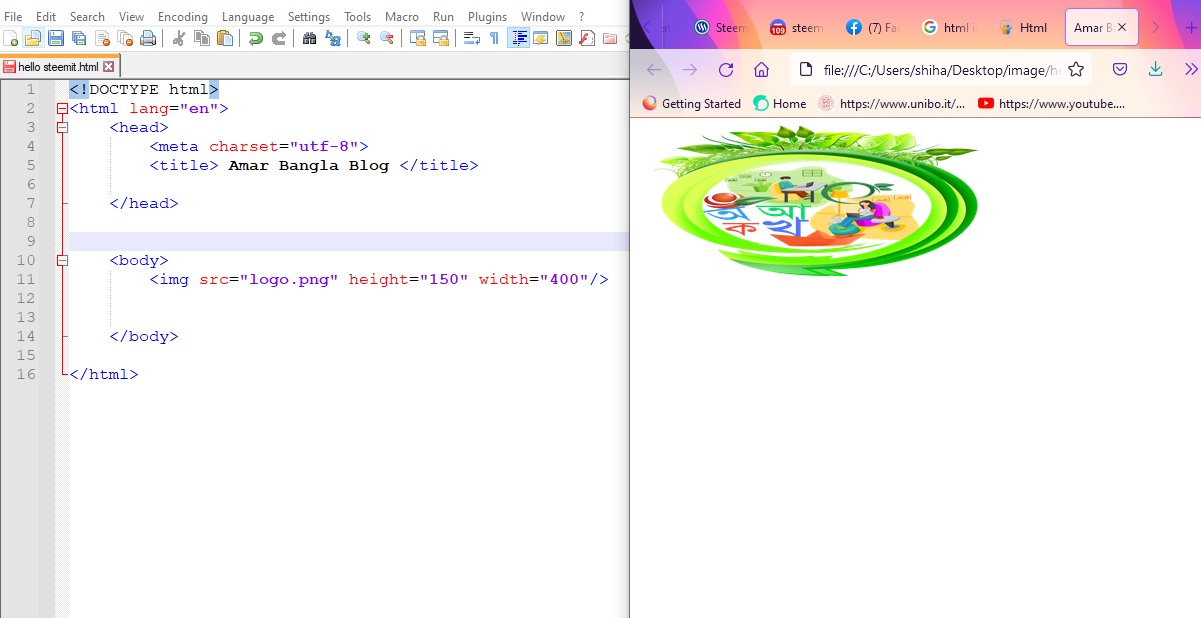Open the Encoding menu
Image resolution: width=1201 pixels, height=618 pixels.
click(183, 17)
